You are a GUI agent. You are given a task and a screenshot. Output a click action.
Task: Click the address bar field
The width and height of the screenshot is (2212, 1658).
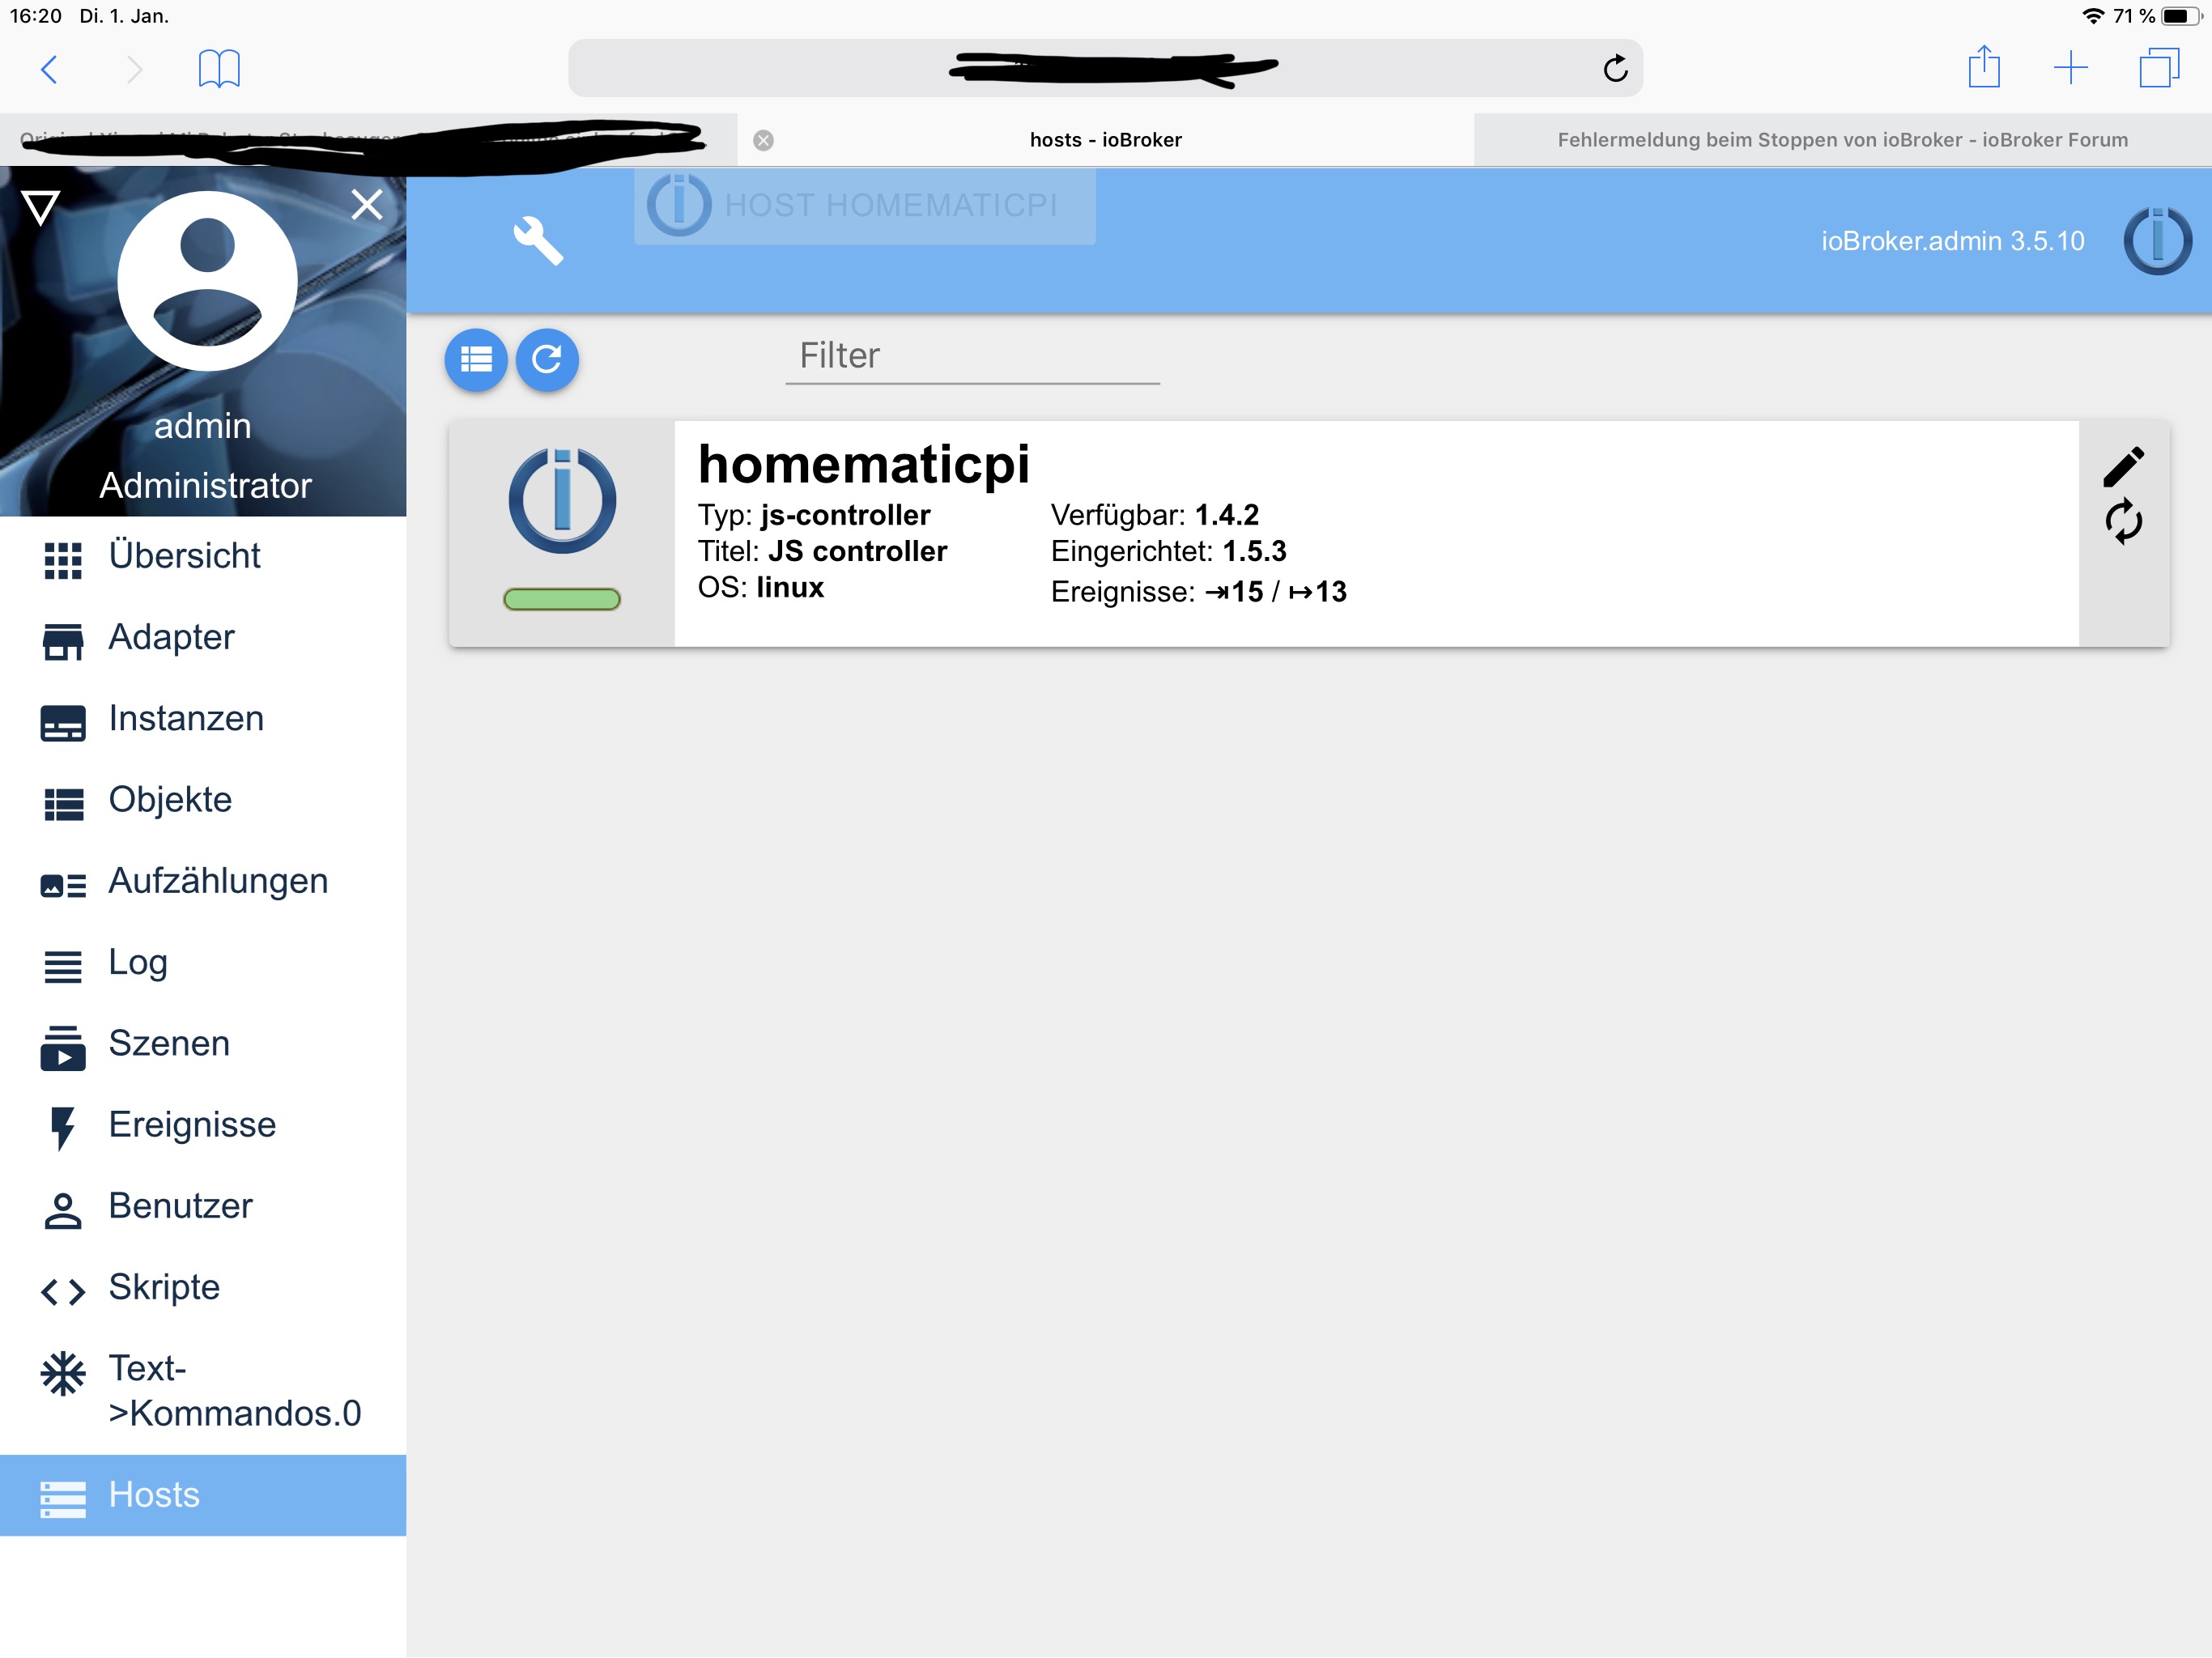click(1105, 68)
